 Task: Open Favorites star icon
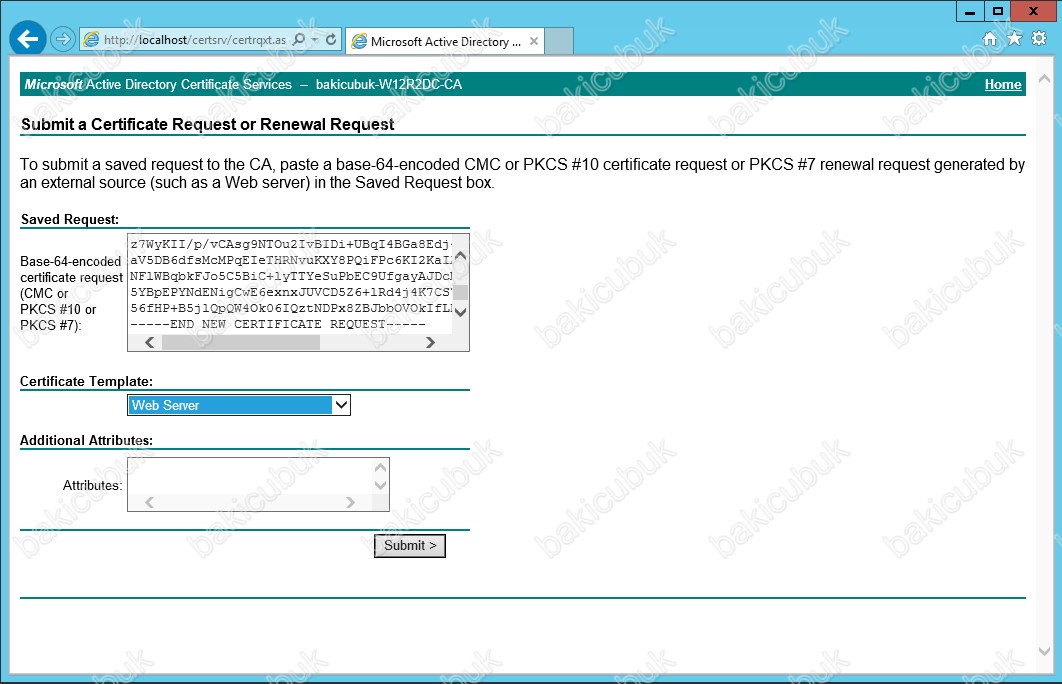point(1014,39)
